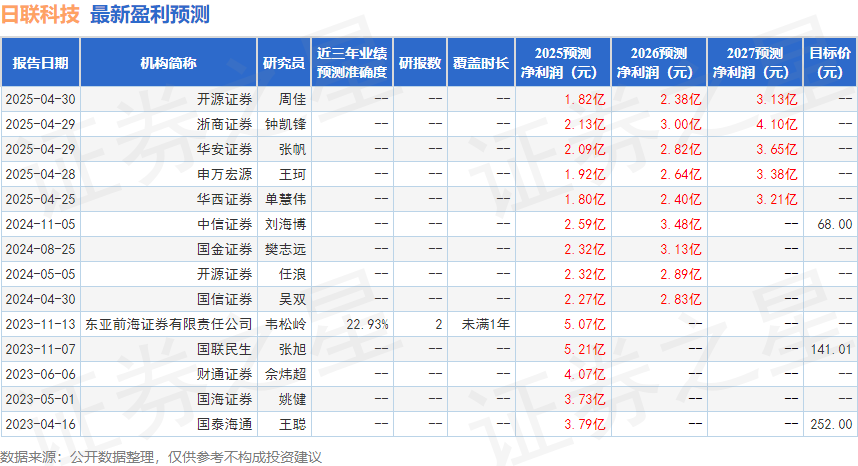Viewport: 858px width, 466px height.
Task: Click the 研究员 column header
Action: pos(284,63)
